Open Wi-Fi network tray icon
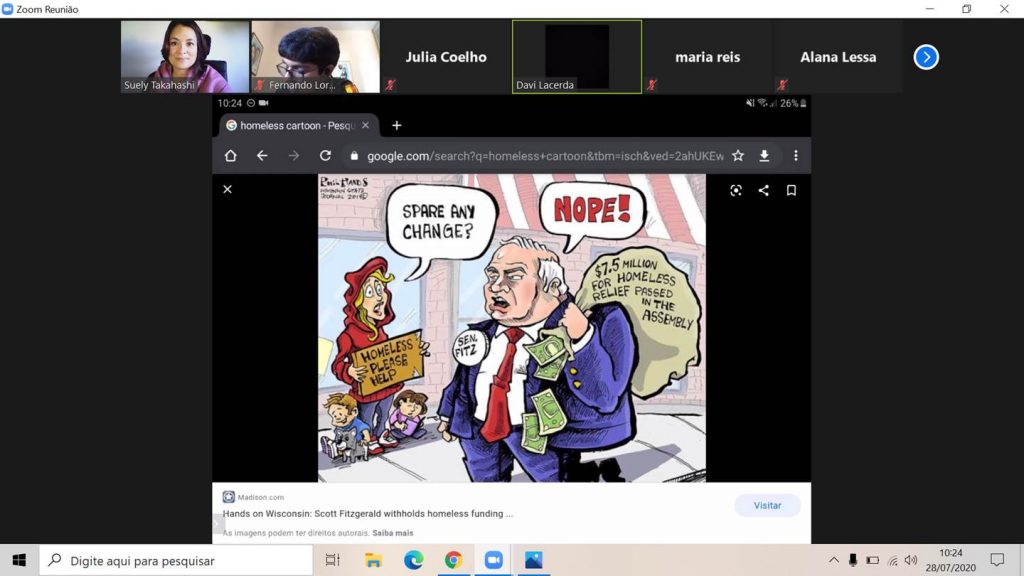Screen dimensions: 1024x576 coord(893,560)
